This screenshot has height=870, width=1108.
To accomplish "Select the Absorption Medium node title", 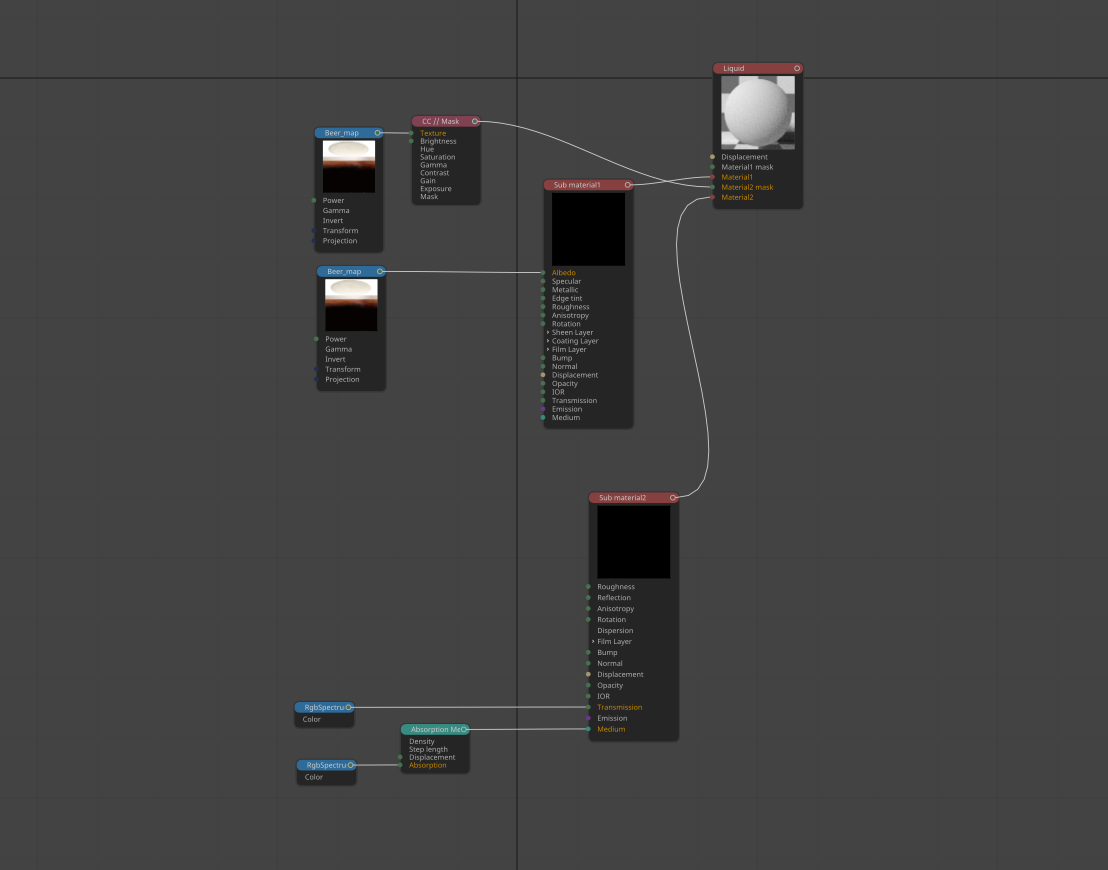I will tap(436, 729).
